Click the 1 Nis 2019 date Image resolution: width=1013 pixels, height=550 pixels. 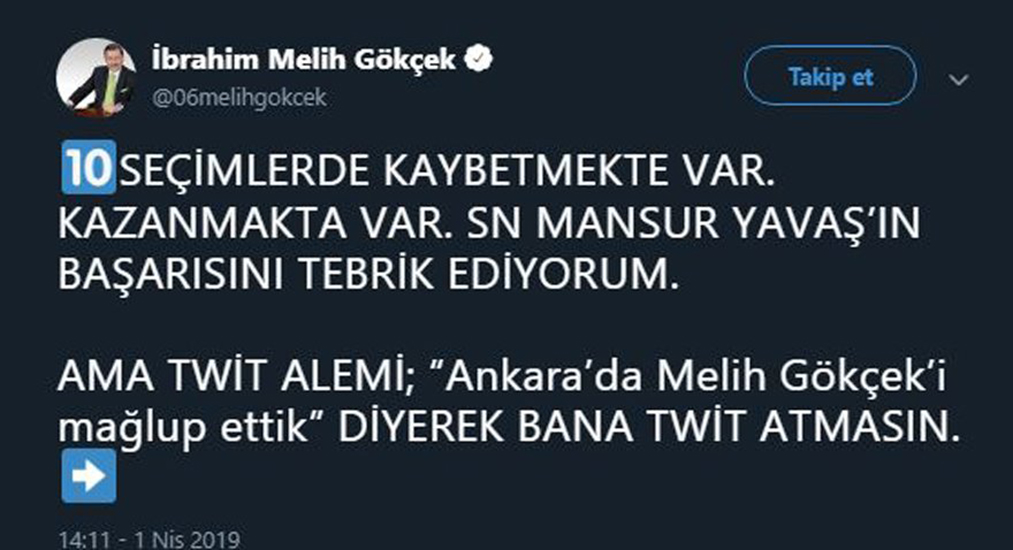181,540
